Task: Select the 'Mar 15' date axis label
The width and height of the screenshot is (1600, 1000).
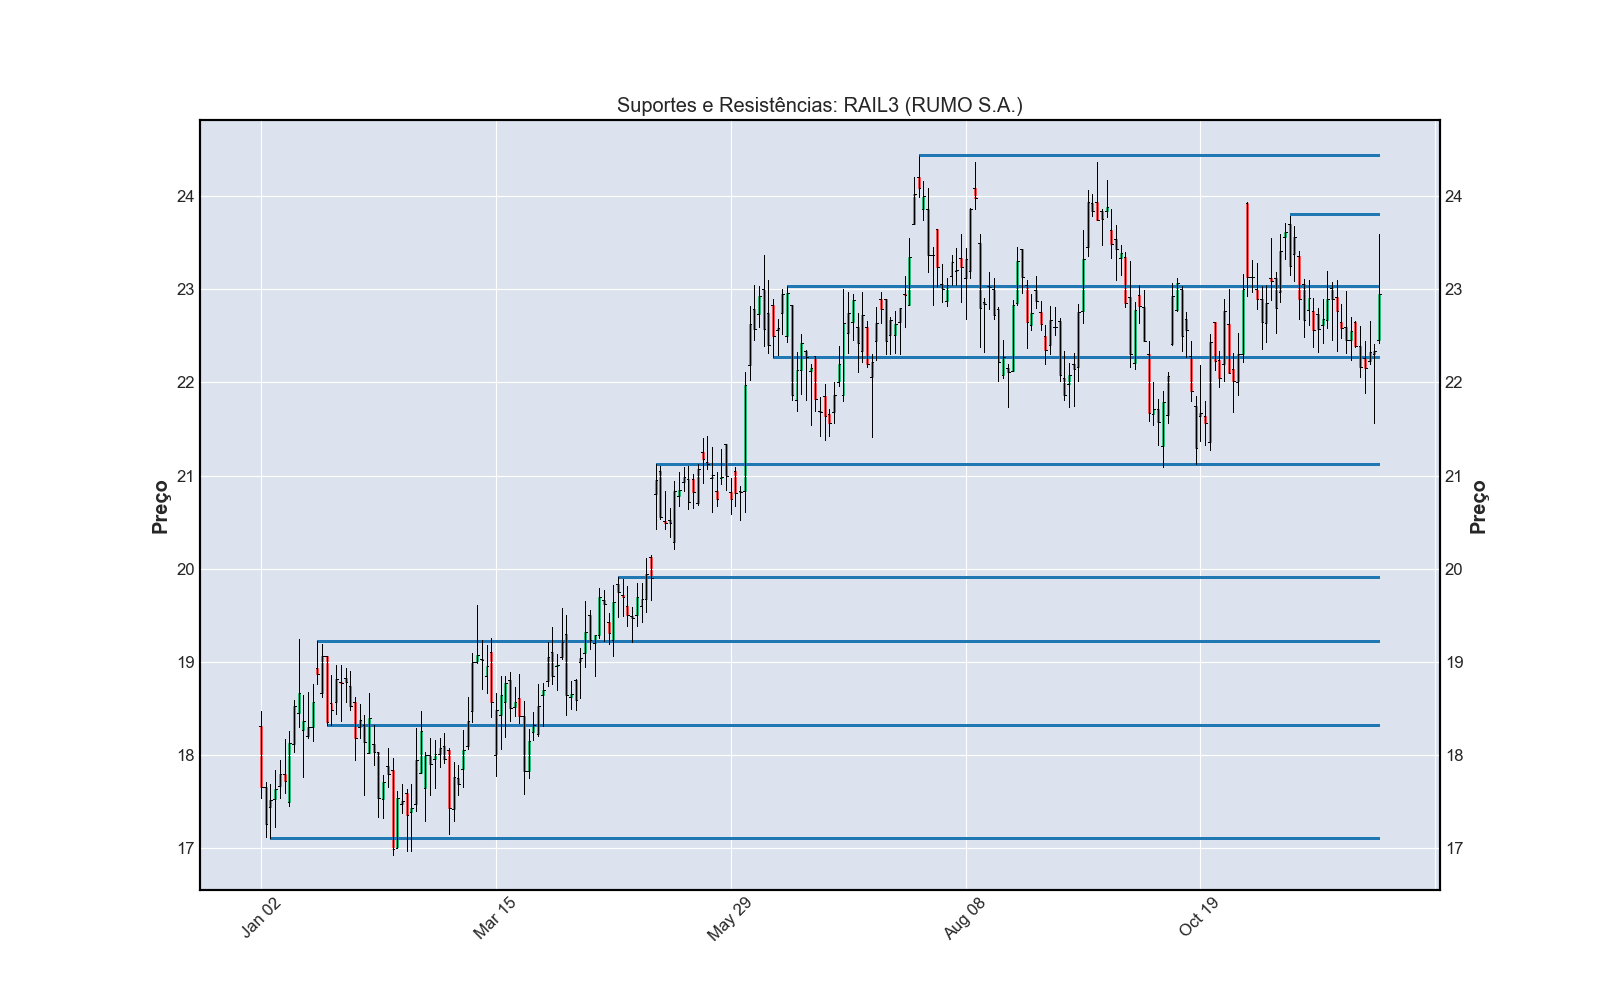Action: (x=494, y=918)
